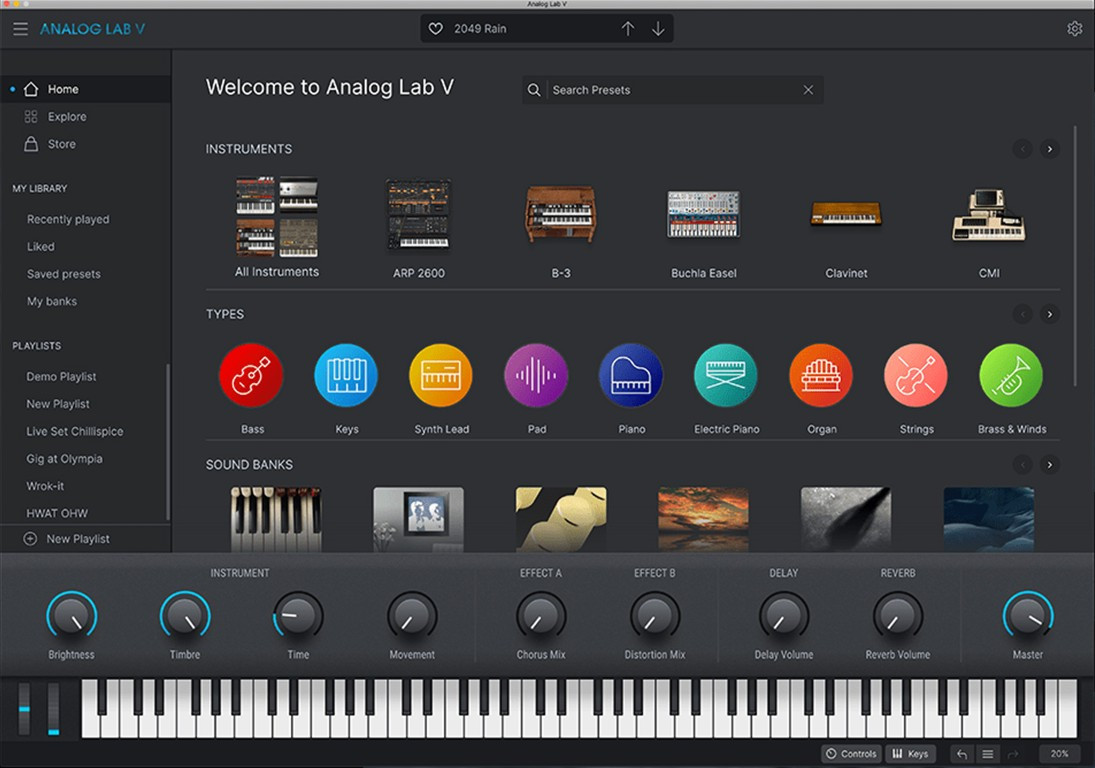Open Analog Lab settings gear
Viewport: 1095px width, 768px height.
[1075, 28]
